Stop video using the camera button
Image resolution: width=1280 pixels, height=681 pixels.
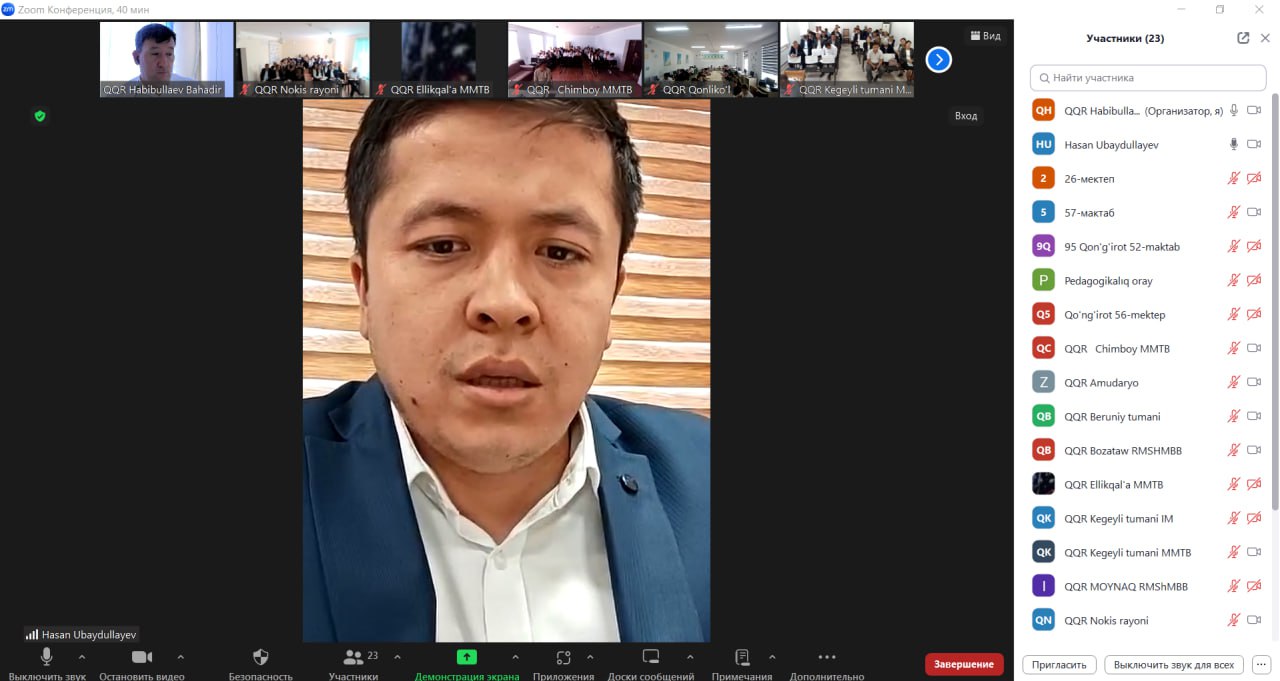pyautogui.click(x=142, y=657)
